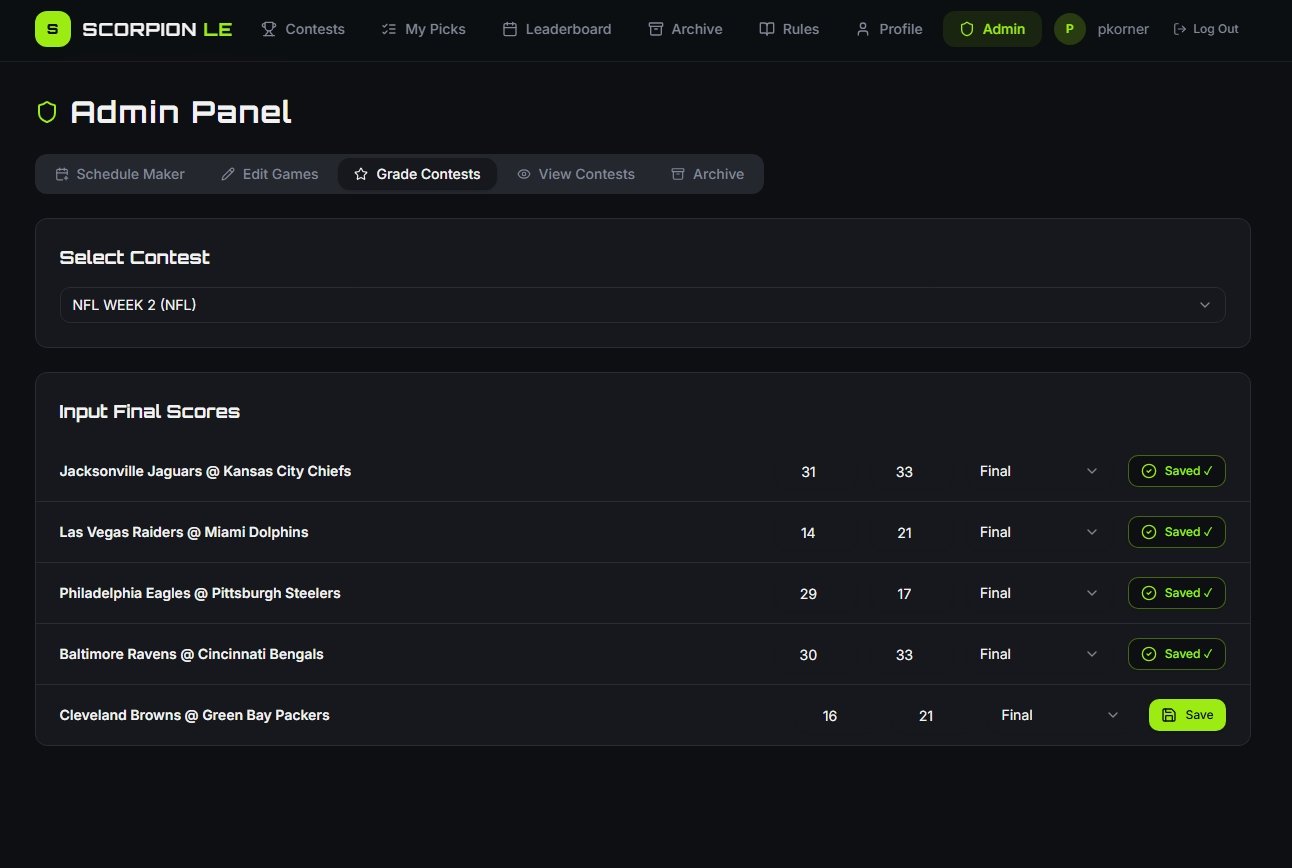Open the View Contests tab

575,174
